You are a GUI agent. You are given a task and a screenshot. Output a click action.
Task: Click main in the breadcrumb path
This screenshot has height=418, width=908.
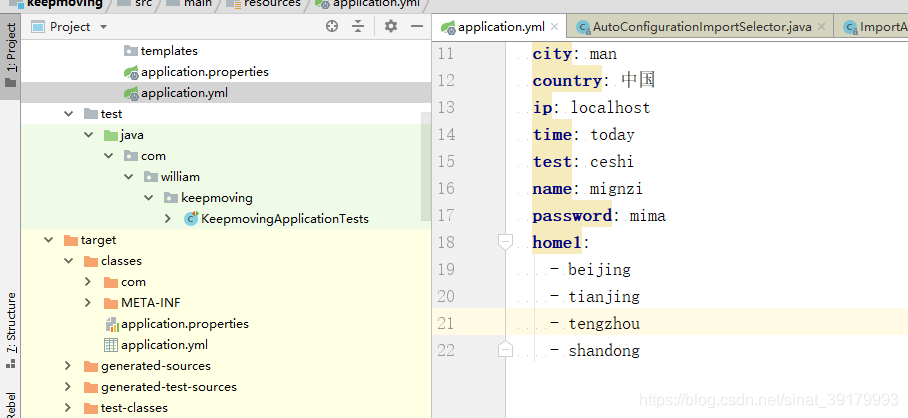coord(197,4)
